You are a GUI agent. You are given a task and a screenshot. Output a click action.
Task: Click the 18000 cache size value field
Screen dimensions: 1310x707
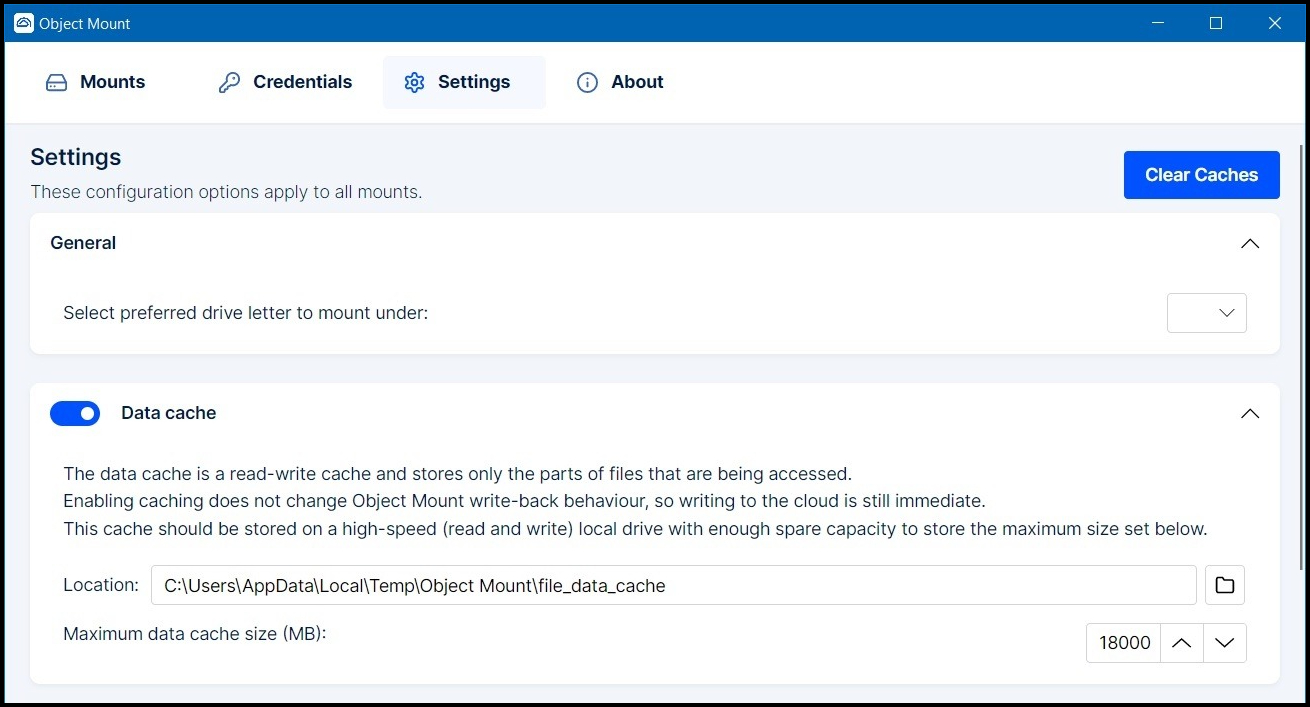tap(1124, 643)
